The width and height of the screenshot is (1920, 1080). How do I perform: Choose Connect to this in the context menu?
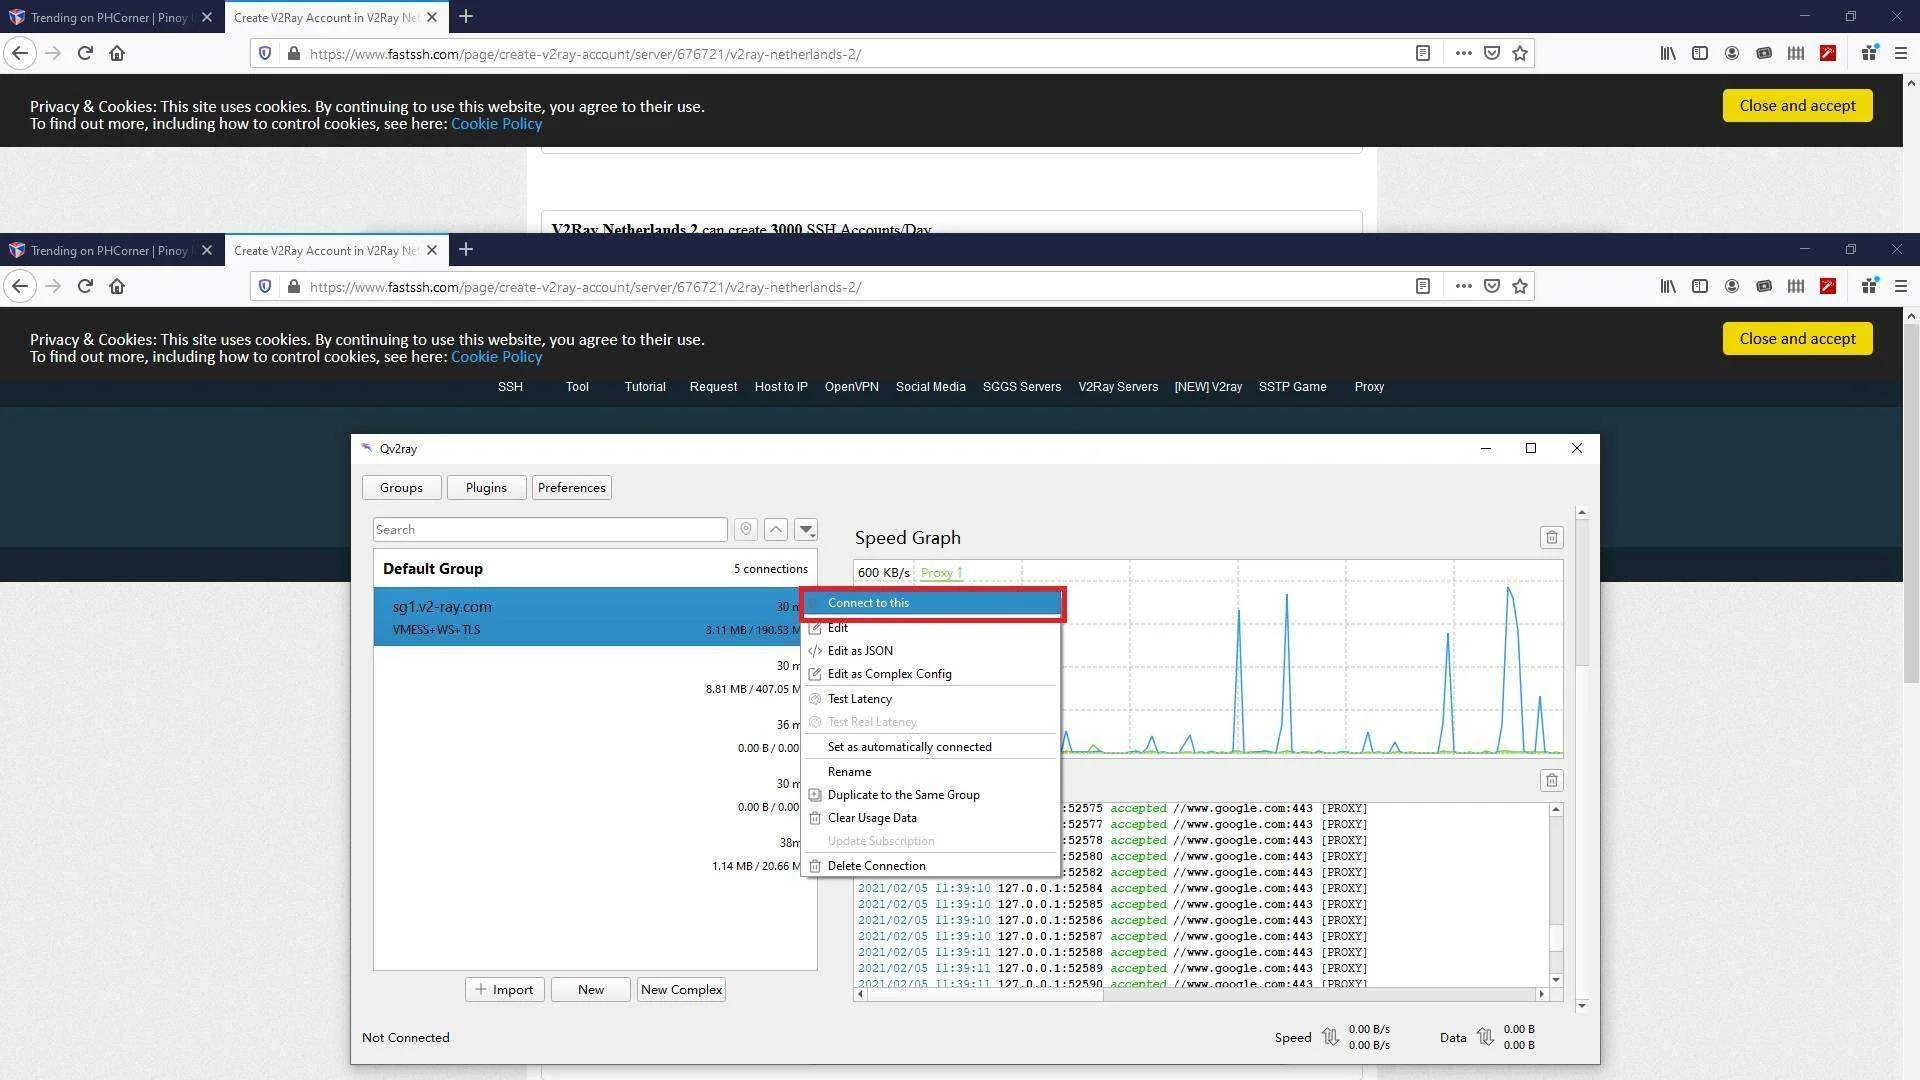coord(931,603)
